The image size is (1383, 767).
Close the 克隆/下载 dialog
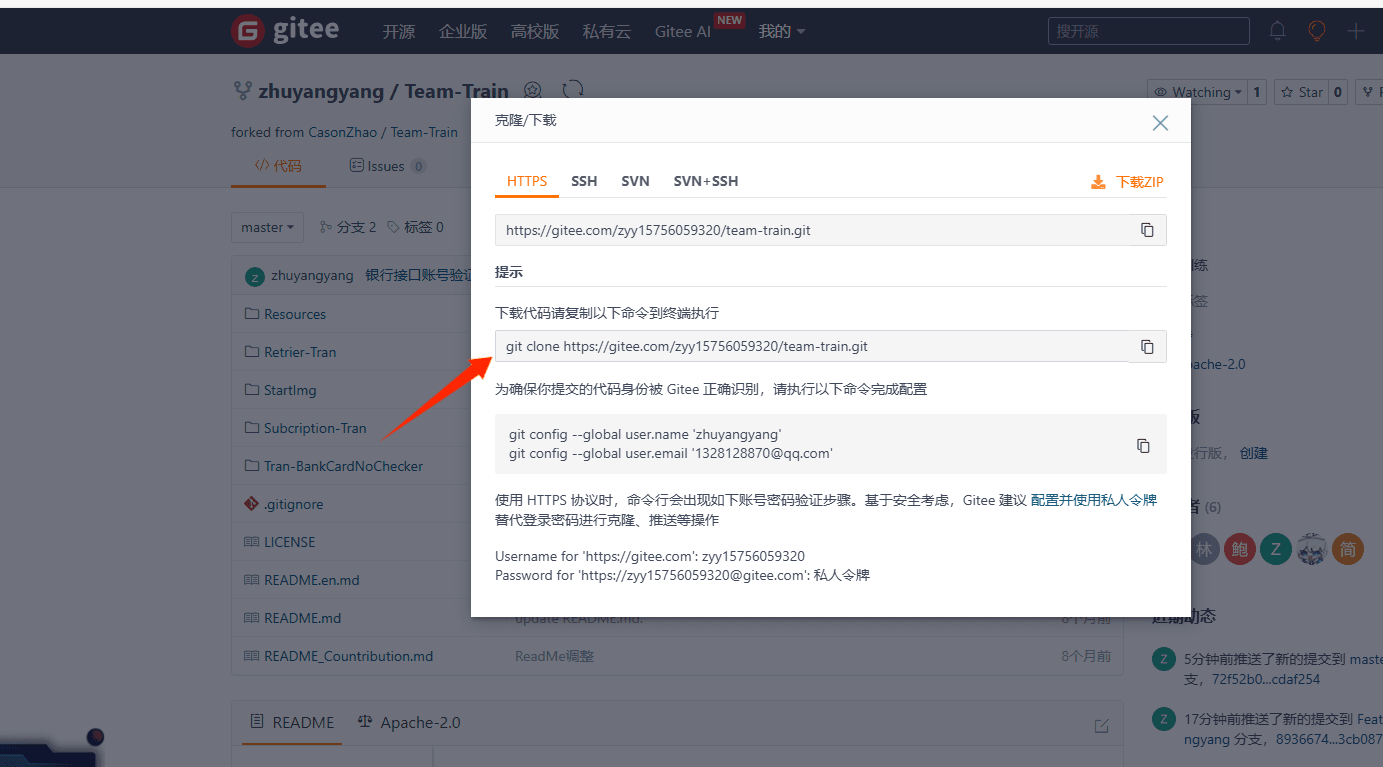click(x=1159, y=123)
